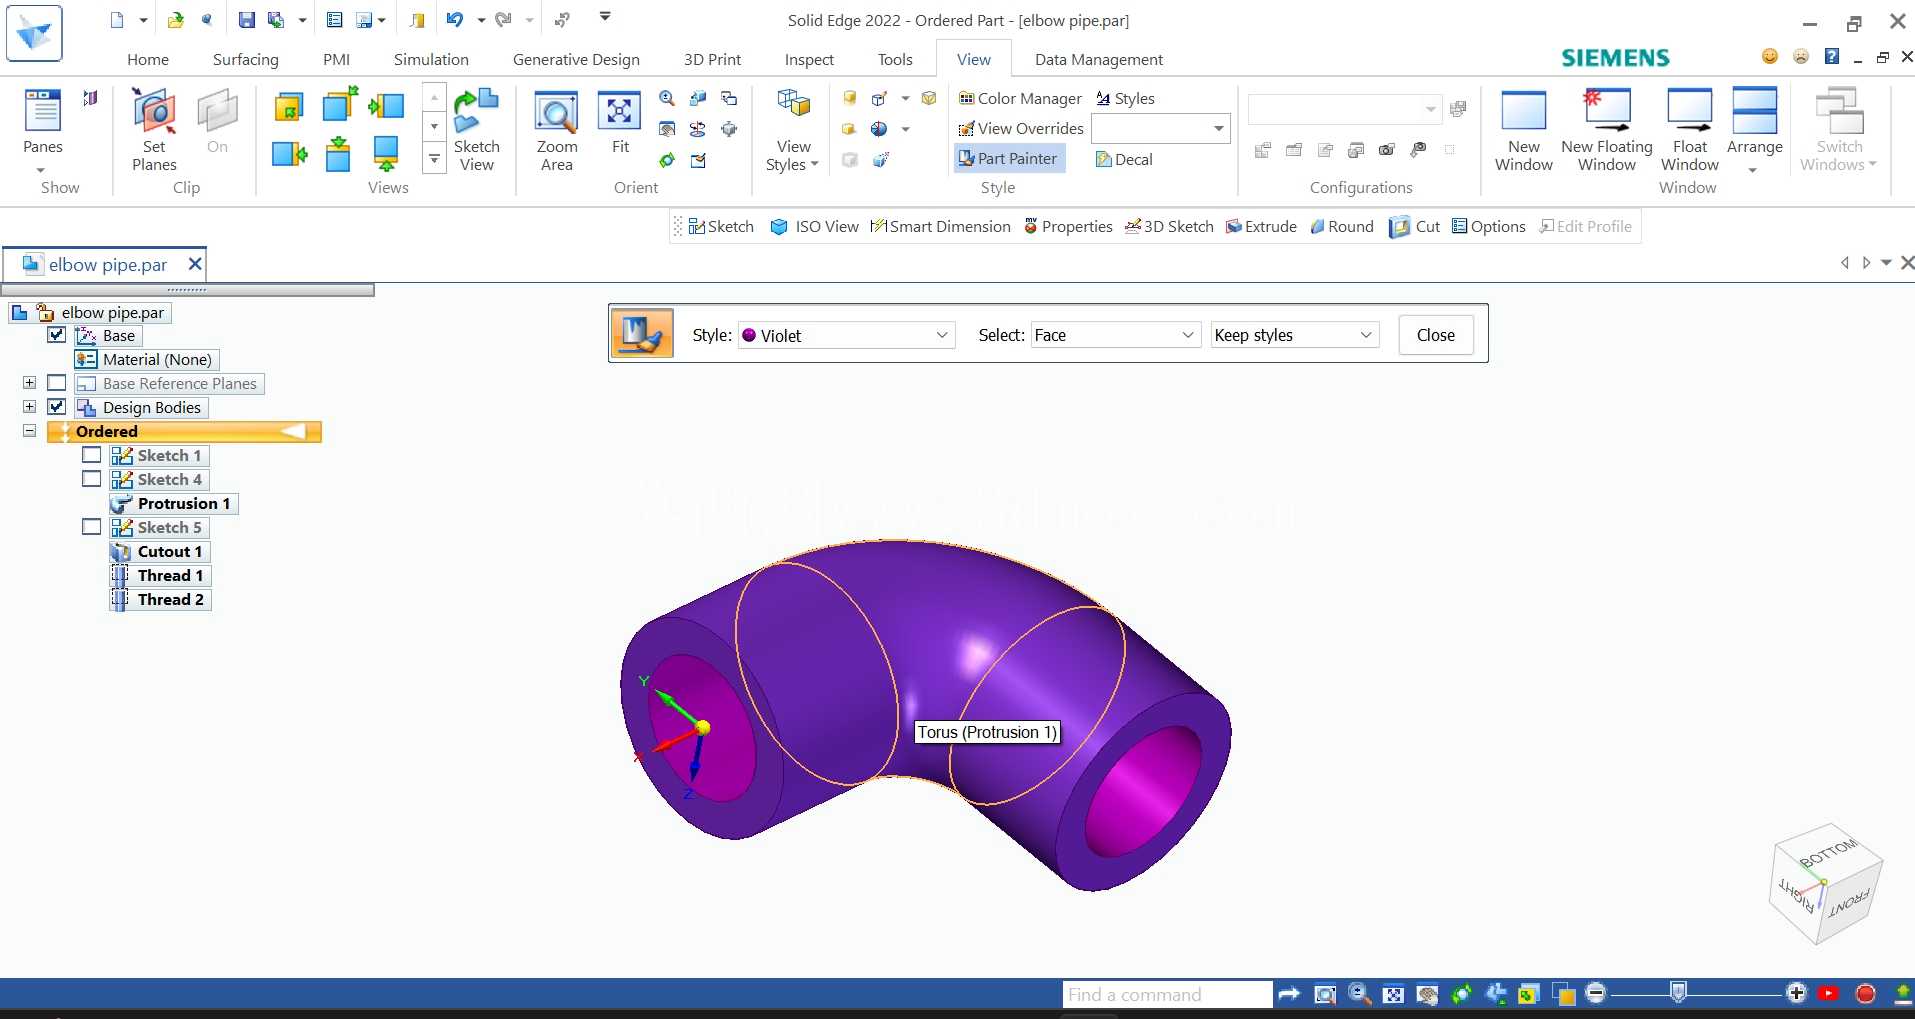Arrange the open windows
This screenshot has width=1915, height=1019.
pyautogui.click(x=1755, y=130)
